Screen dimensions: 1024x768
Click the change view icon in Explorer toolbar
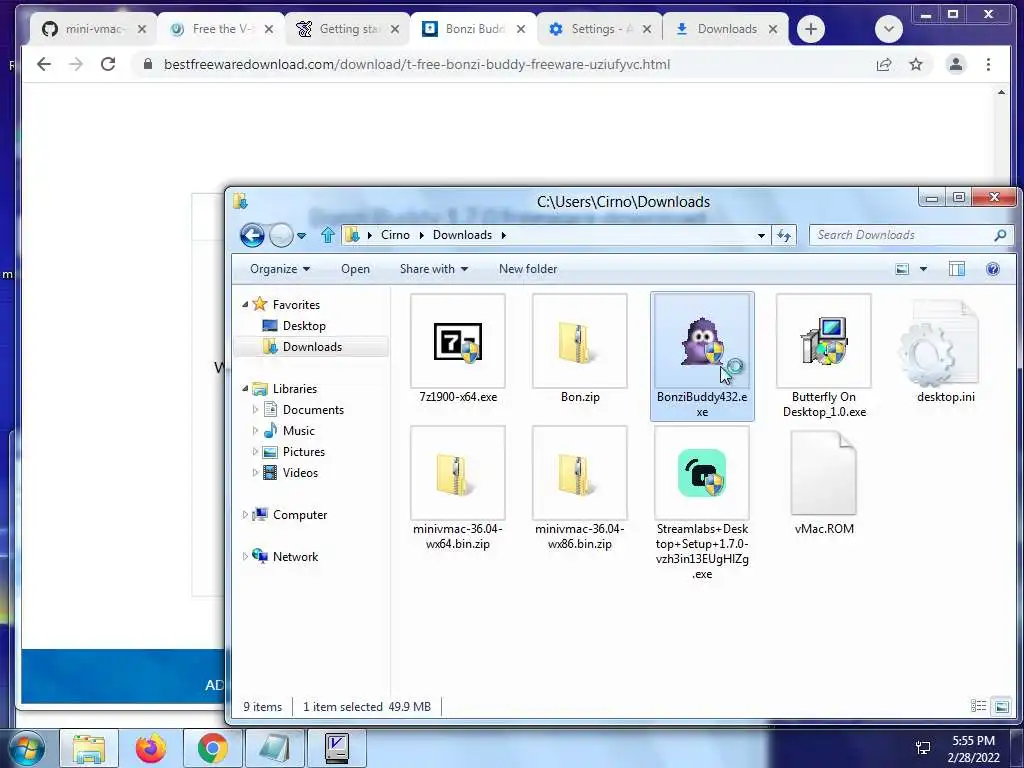(x=902, y=269)
